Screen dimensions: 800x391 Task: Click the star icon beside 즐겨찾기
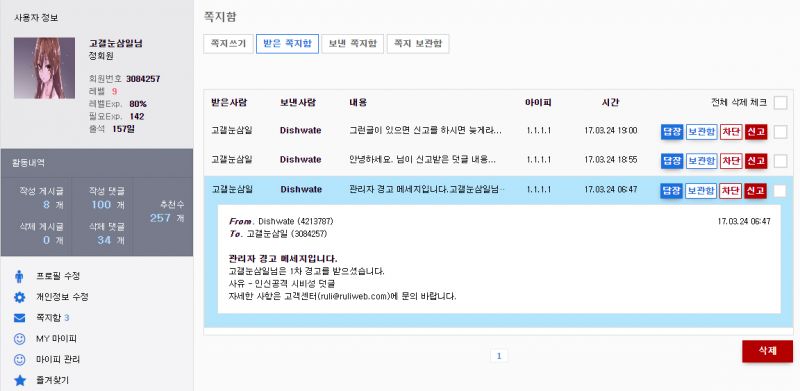pyautogui.click(x=19, y=380)
